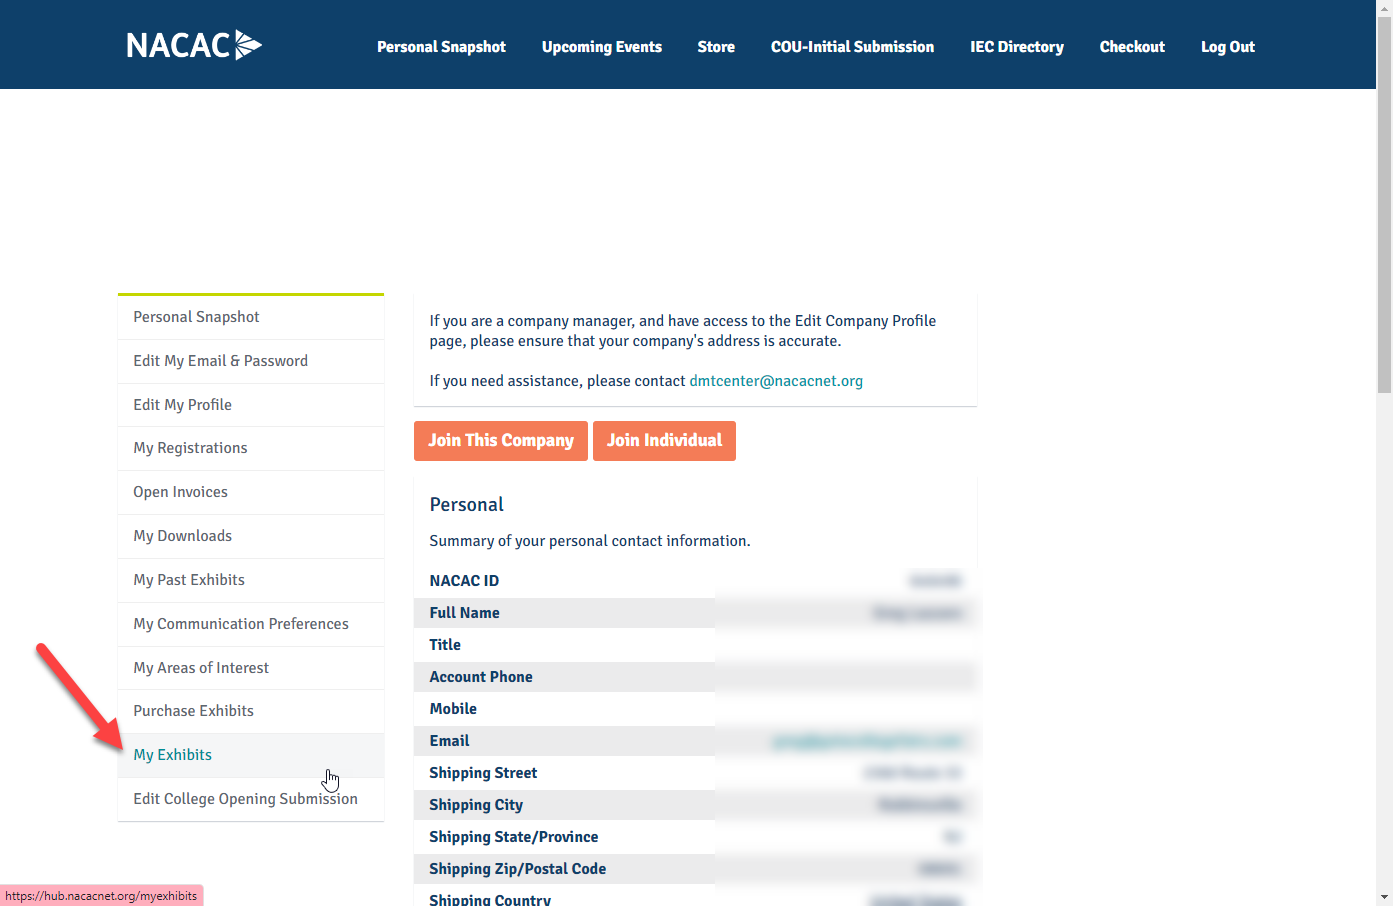Viewport: 1393px width, 906px height.
Task: Go to Upcoming Events
Action: pos(602,47)
